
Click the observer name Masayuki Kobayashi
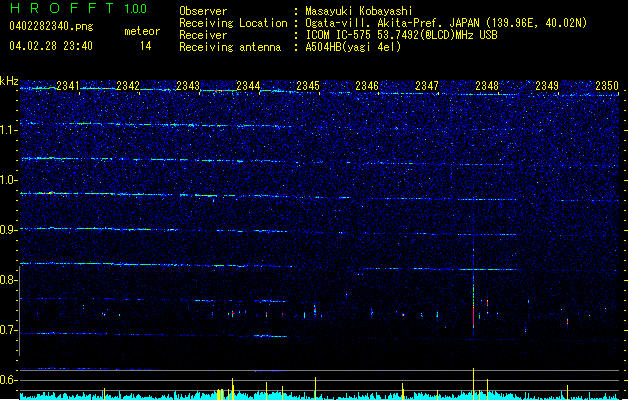(359, 11)
